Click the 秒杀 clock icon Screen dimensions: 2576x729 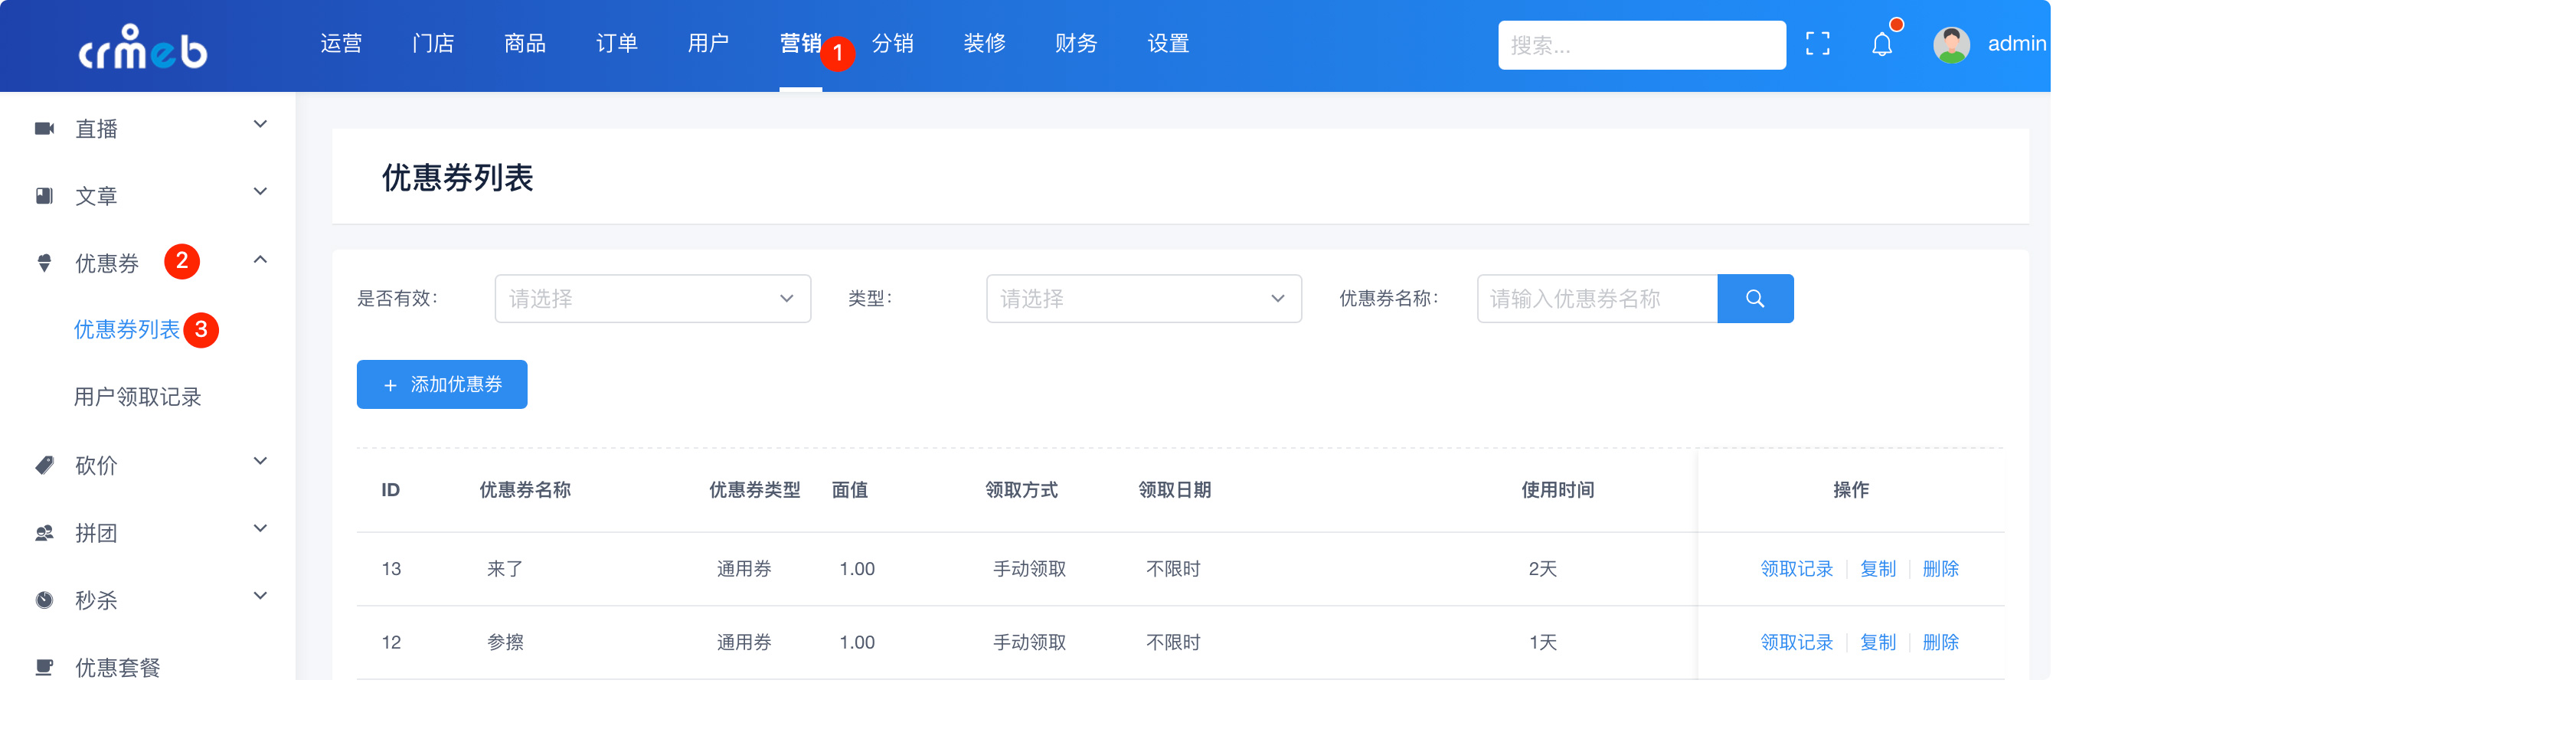pyautogui.click(x=44, y=600)
